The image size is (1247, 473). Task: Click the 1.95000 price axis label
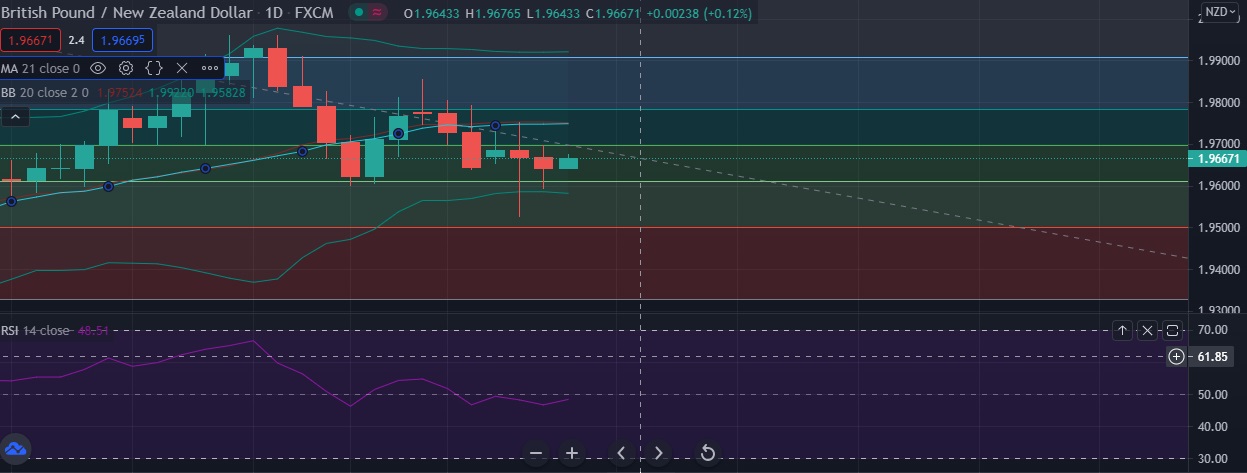tap(1218, 227)
